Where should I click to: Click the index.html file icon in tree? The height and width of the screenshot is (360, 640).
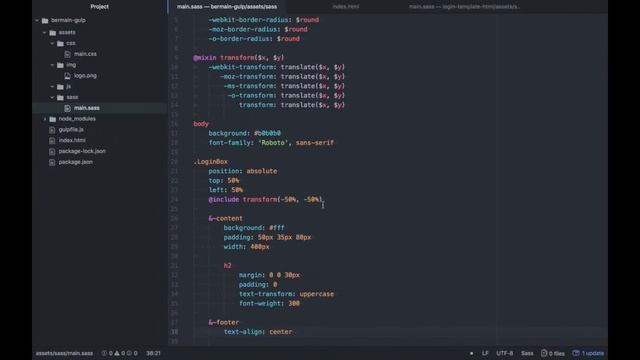(x=52, y=140)
